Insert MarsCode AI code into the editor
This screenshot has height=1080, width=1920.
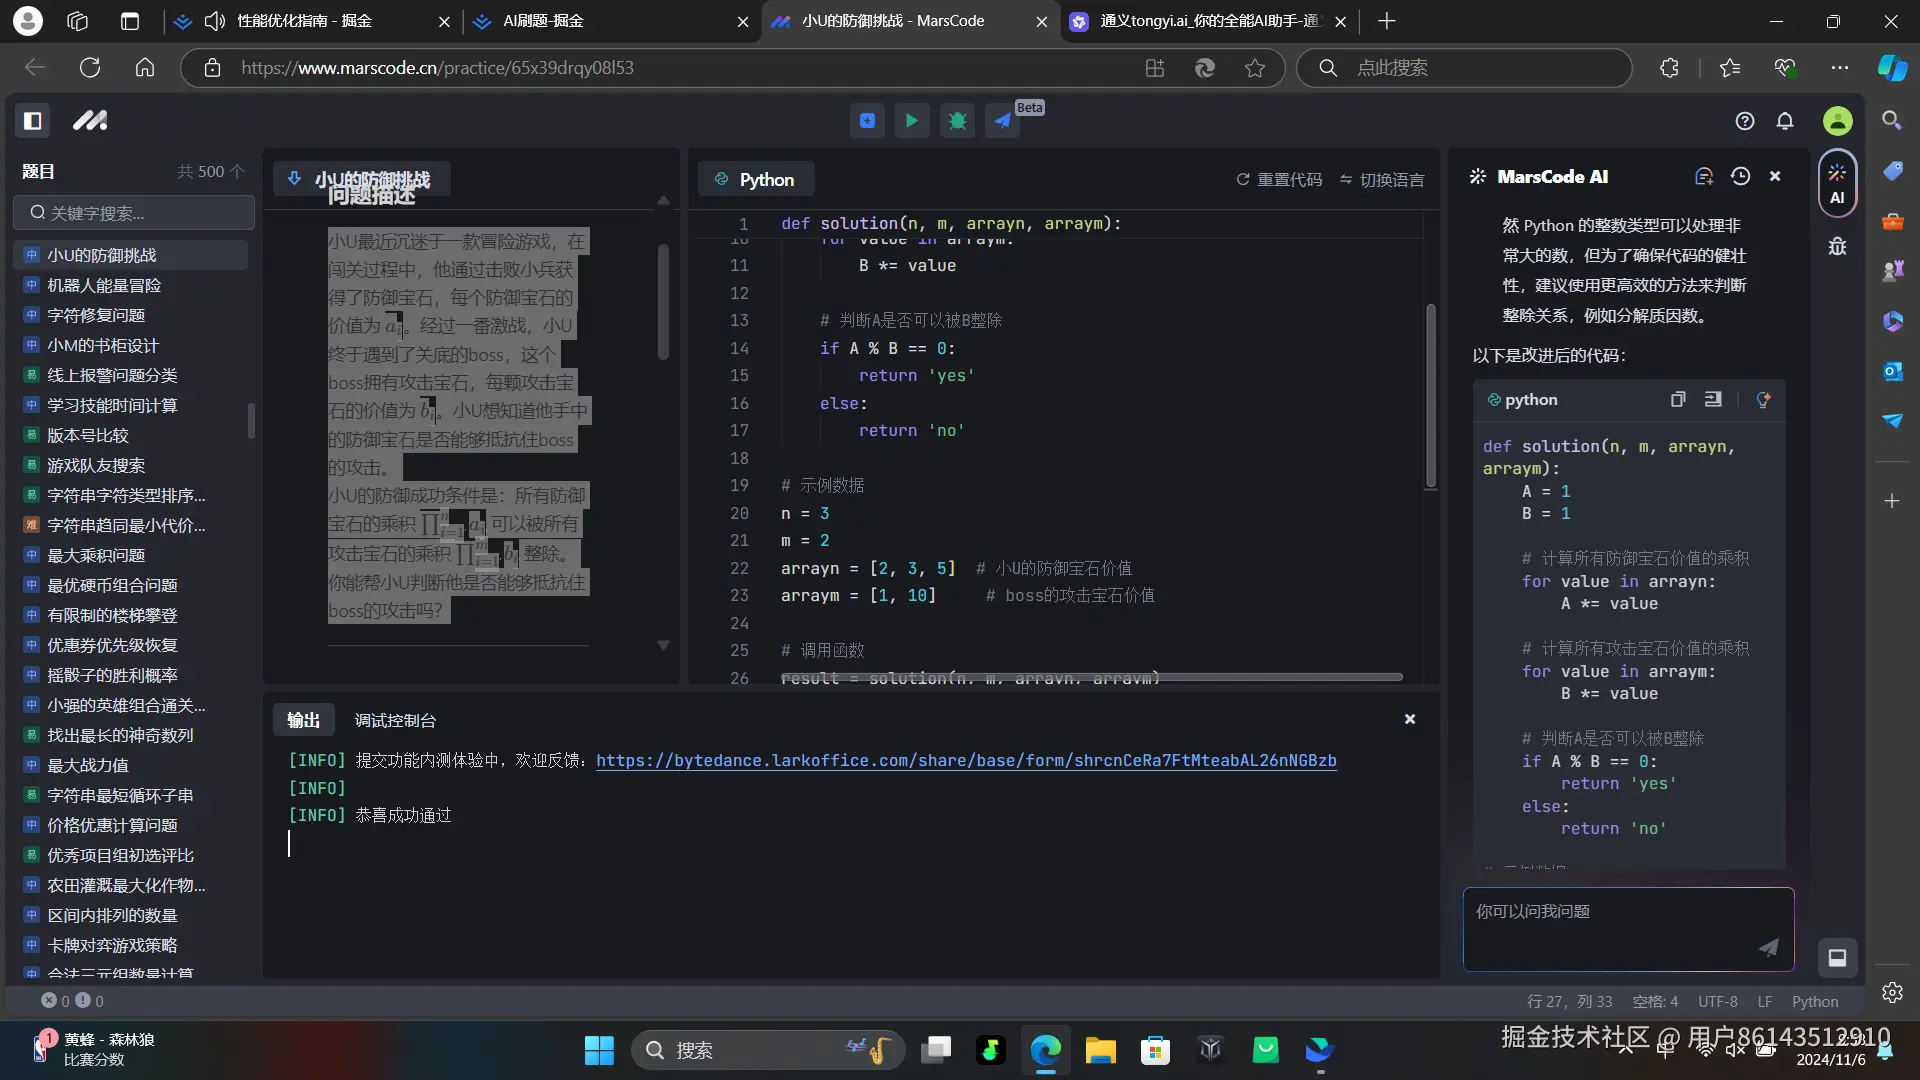click(x=1713, y=399)
